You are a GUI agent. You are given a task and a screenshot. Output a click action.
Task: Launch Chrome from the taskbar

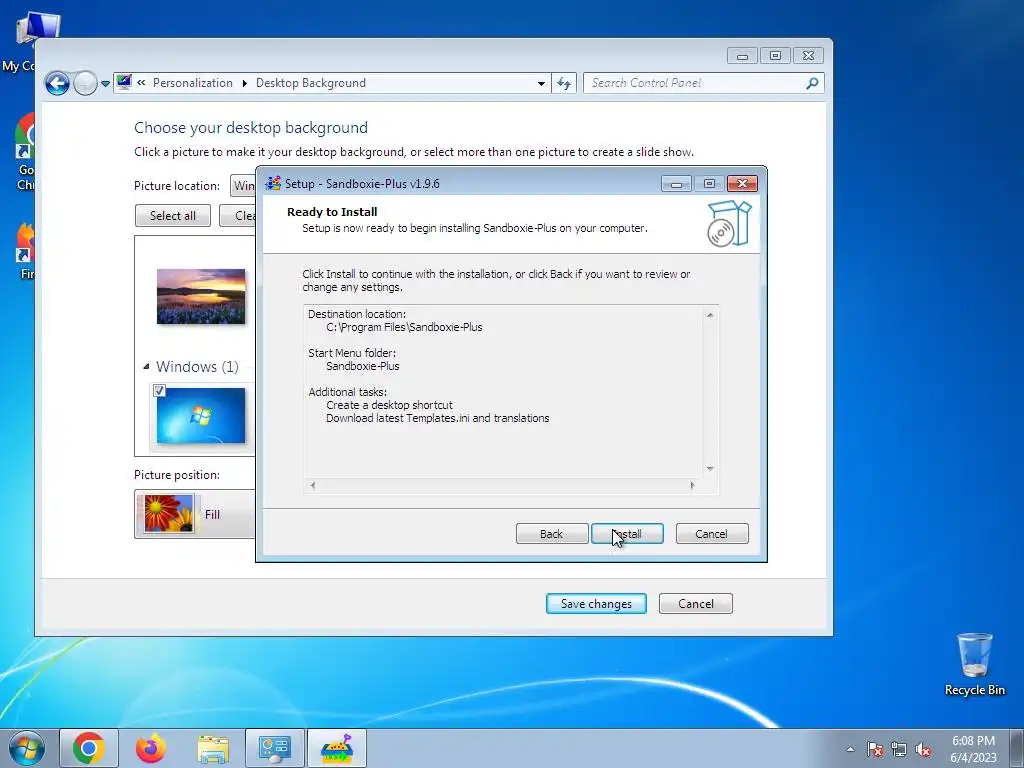pos(89,748)
